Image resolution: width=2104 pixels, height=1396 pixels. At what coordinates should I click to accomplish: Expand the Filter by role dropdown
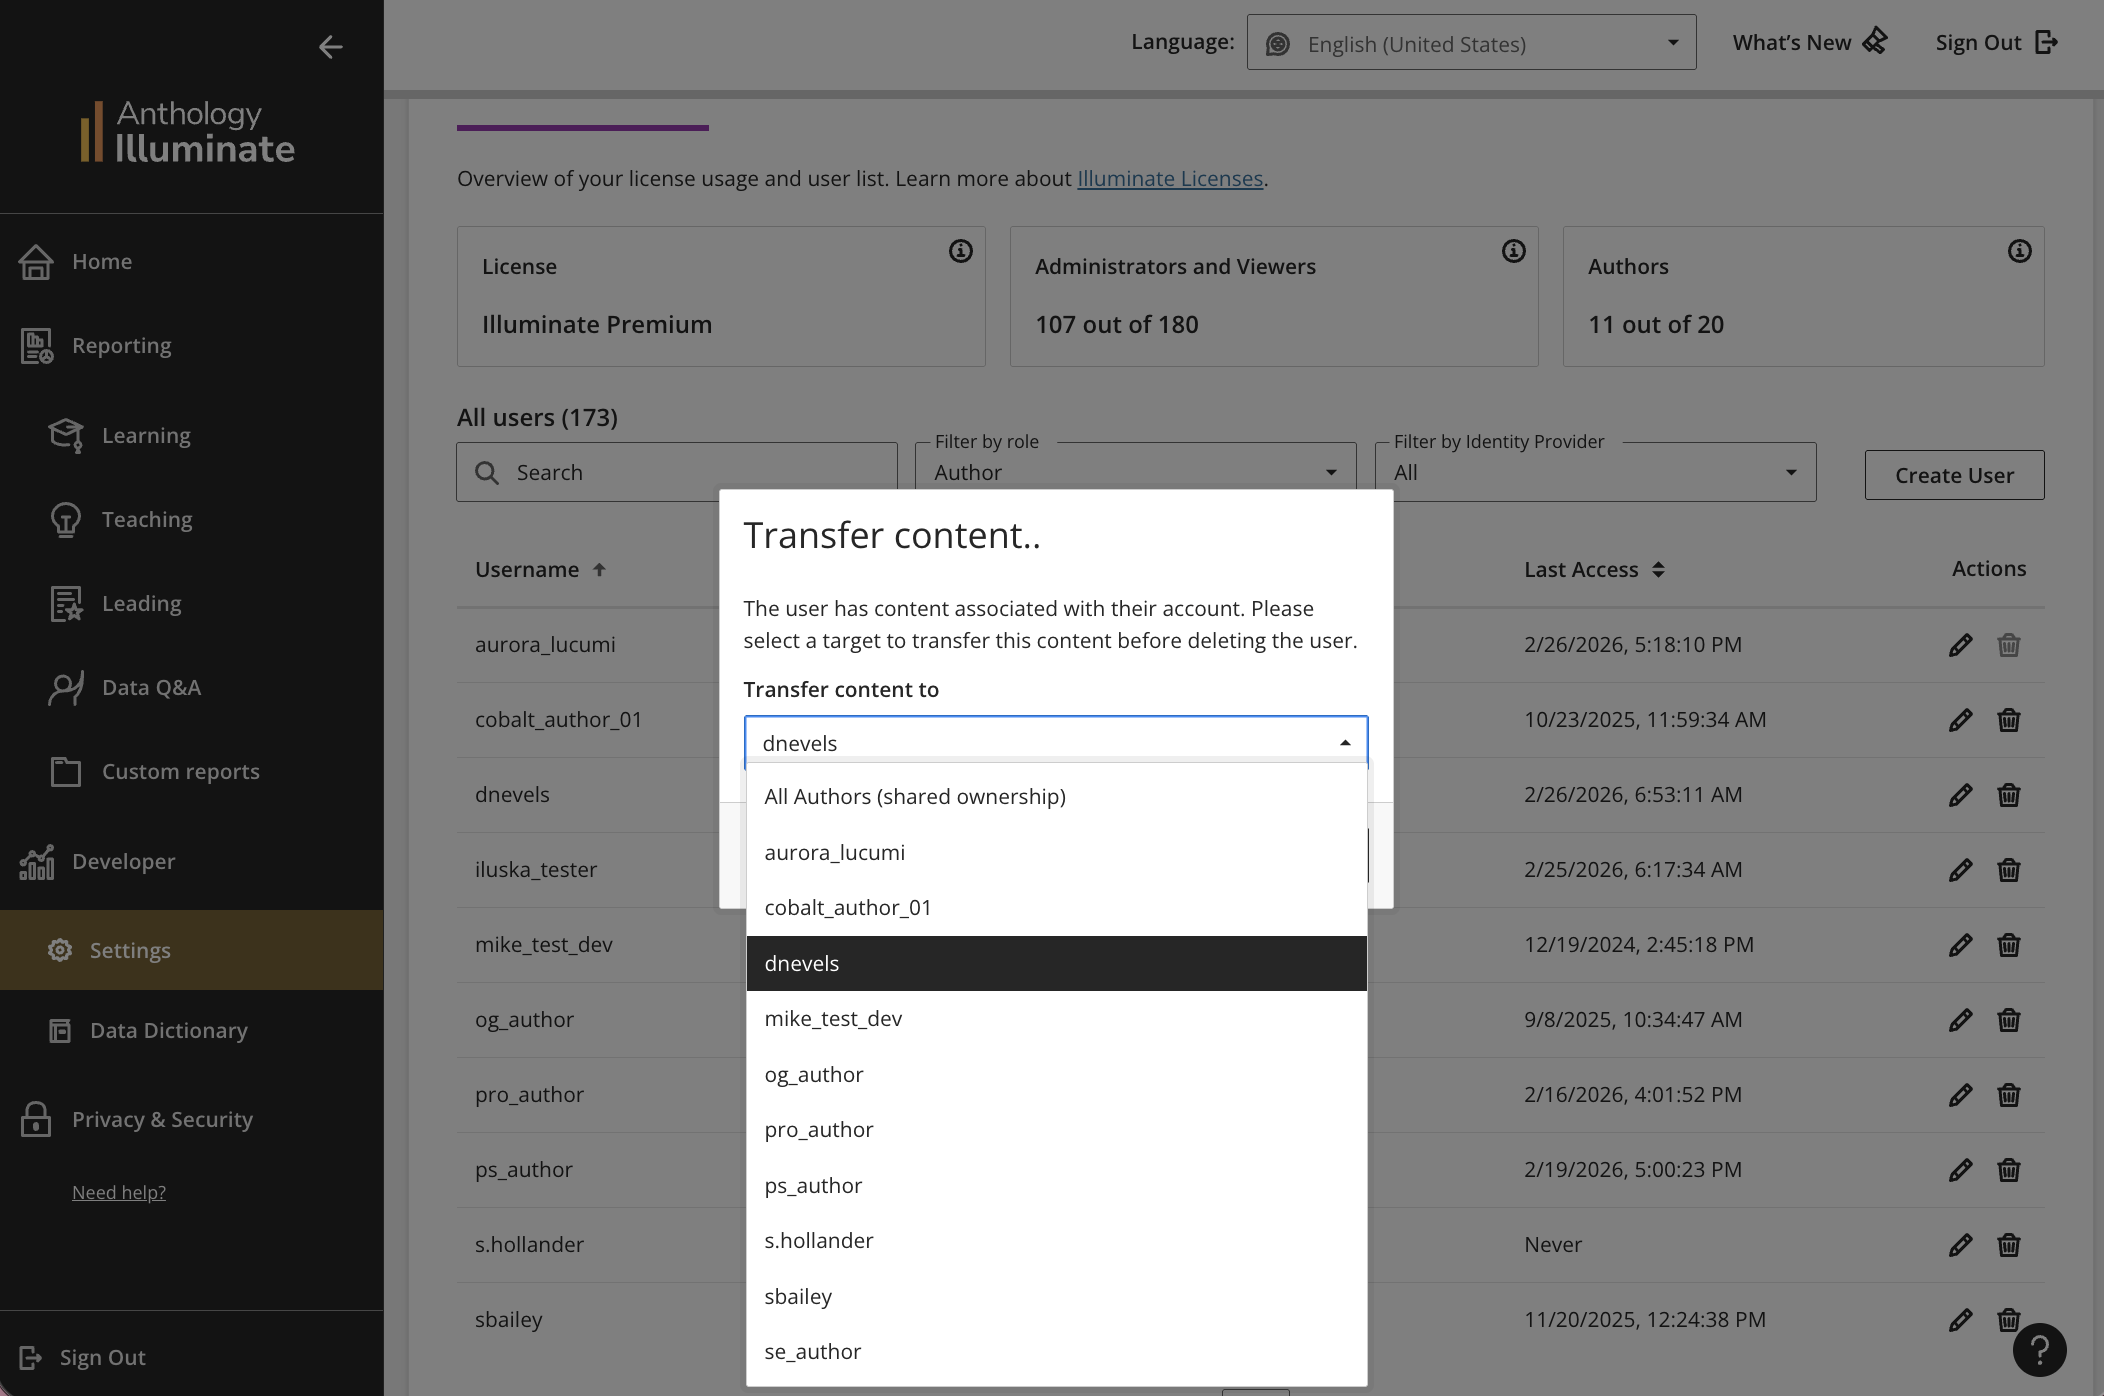pos(1135,472)
